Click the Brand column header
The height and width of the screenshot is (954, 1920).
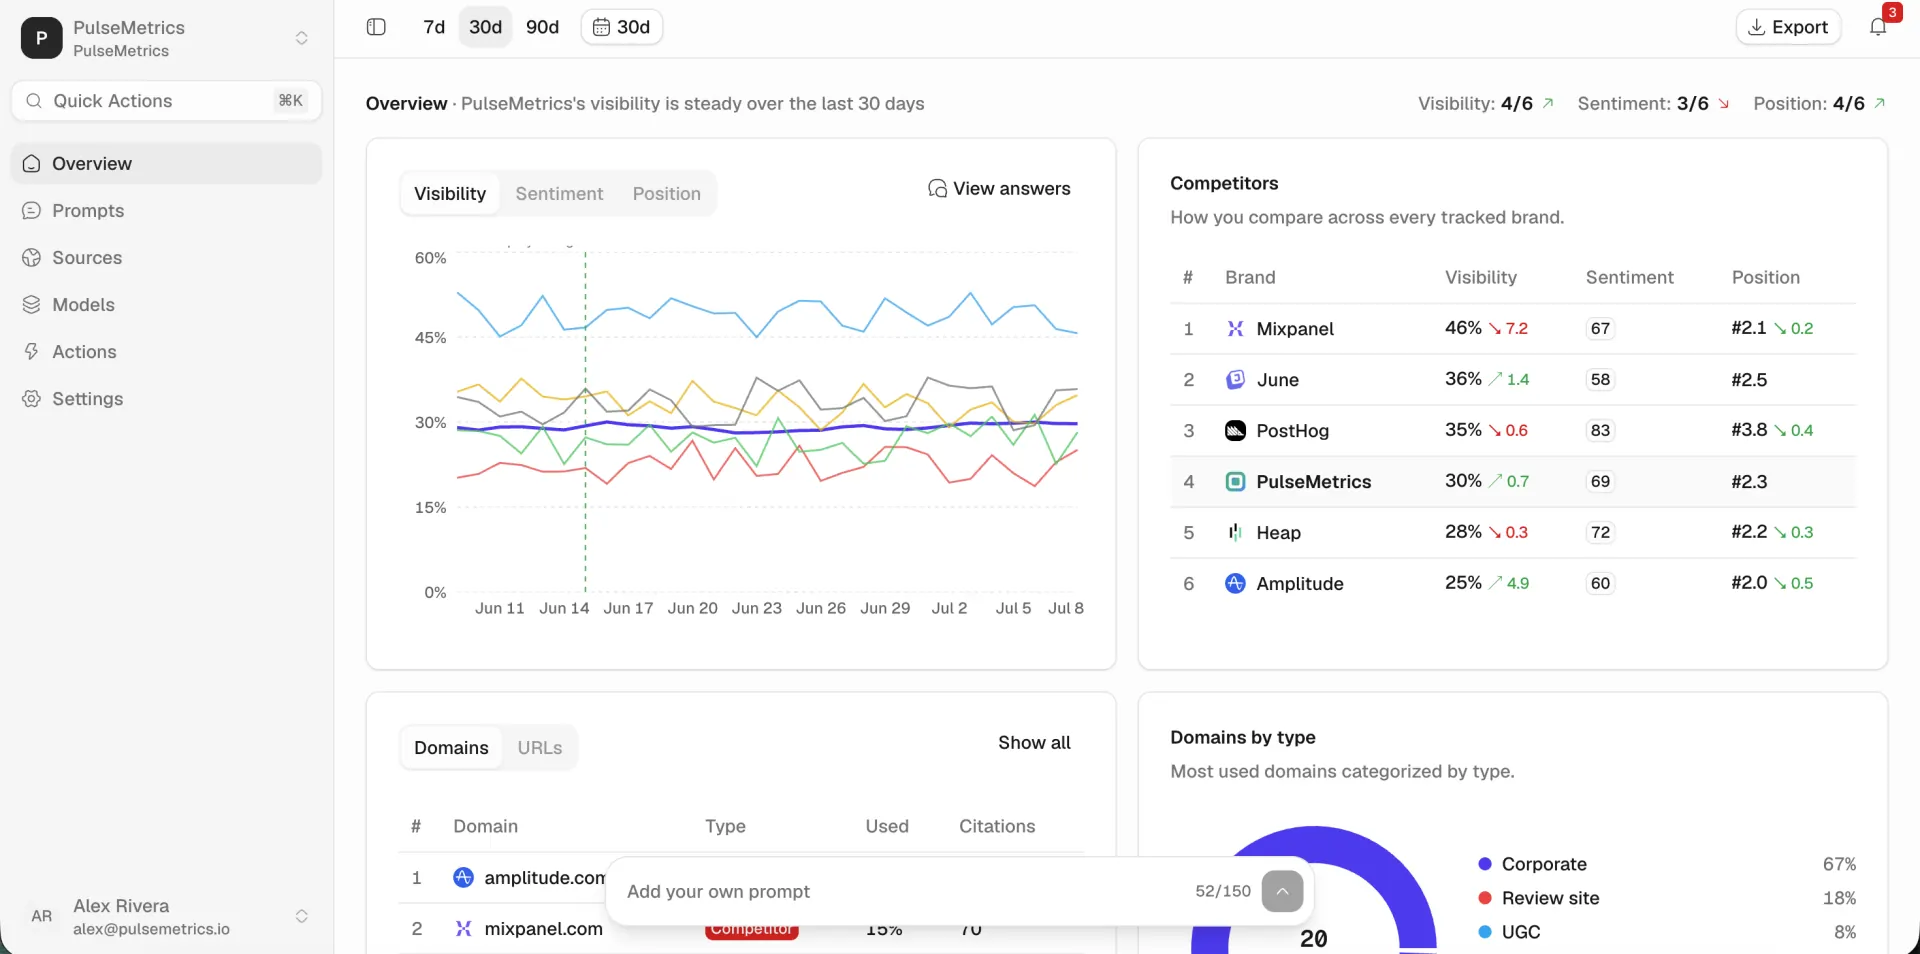(x=1250, y=278)
